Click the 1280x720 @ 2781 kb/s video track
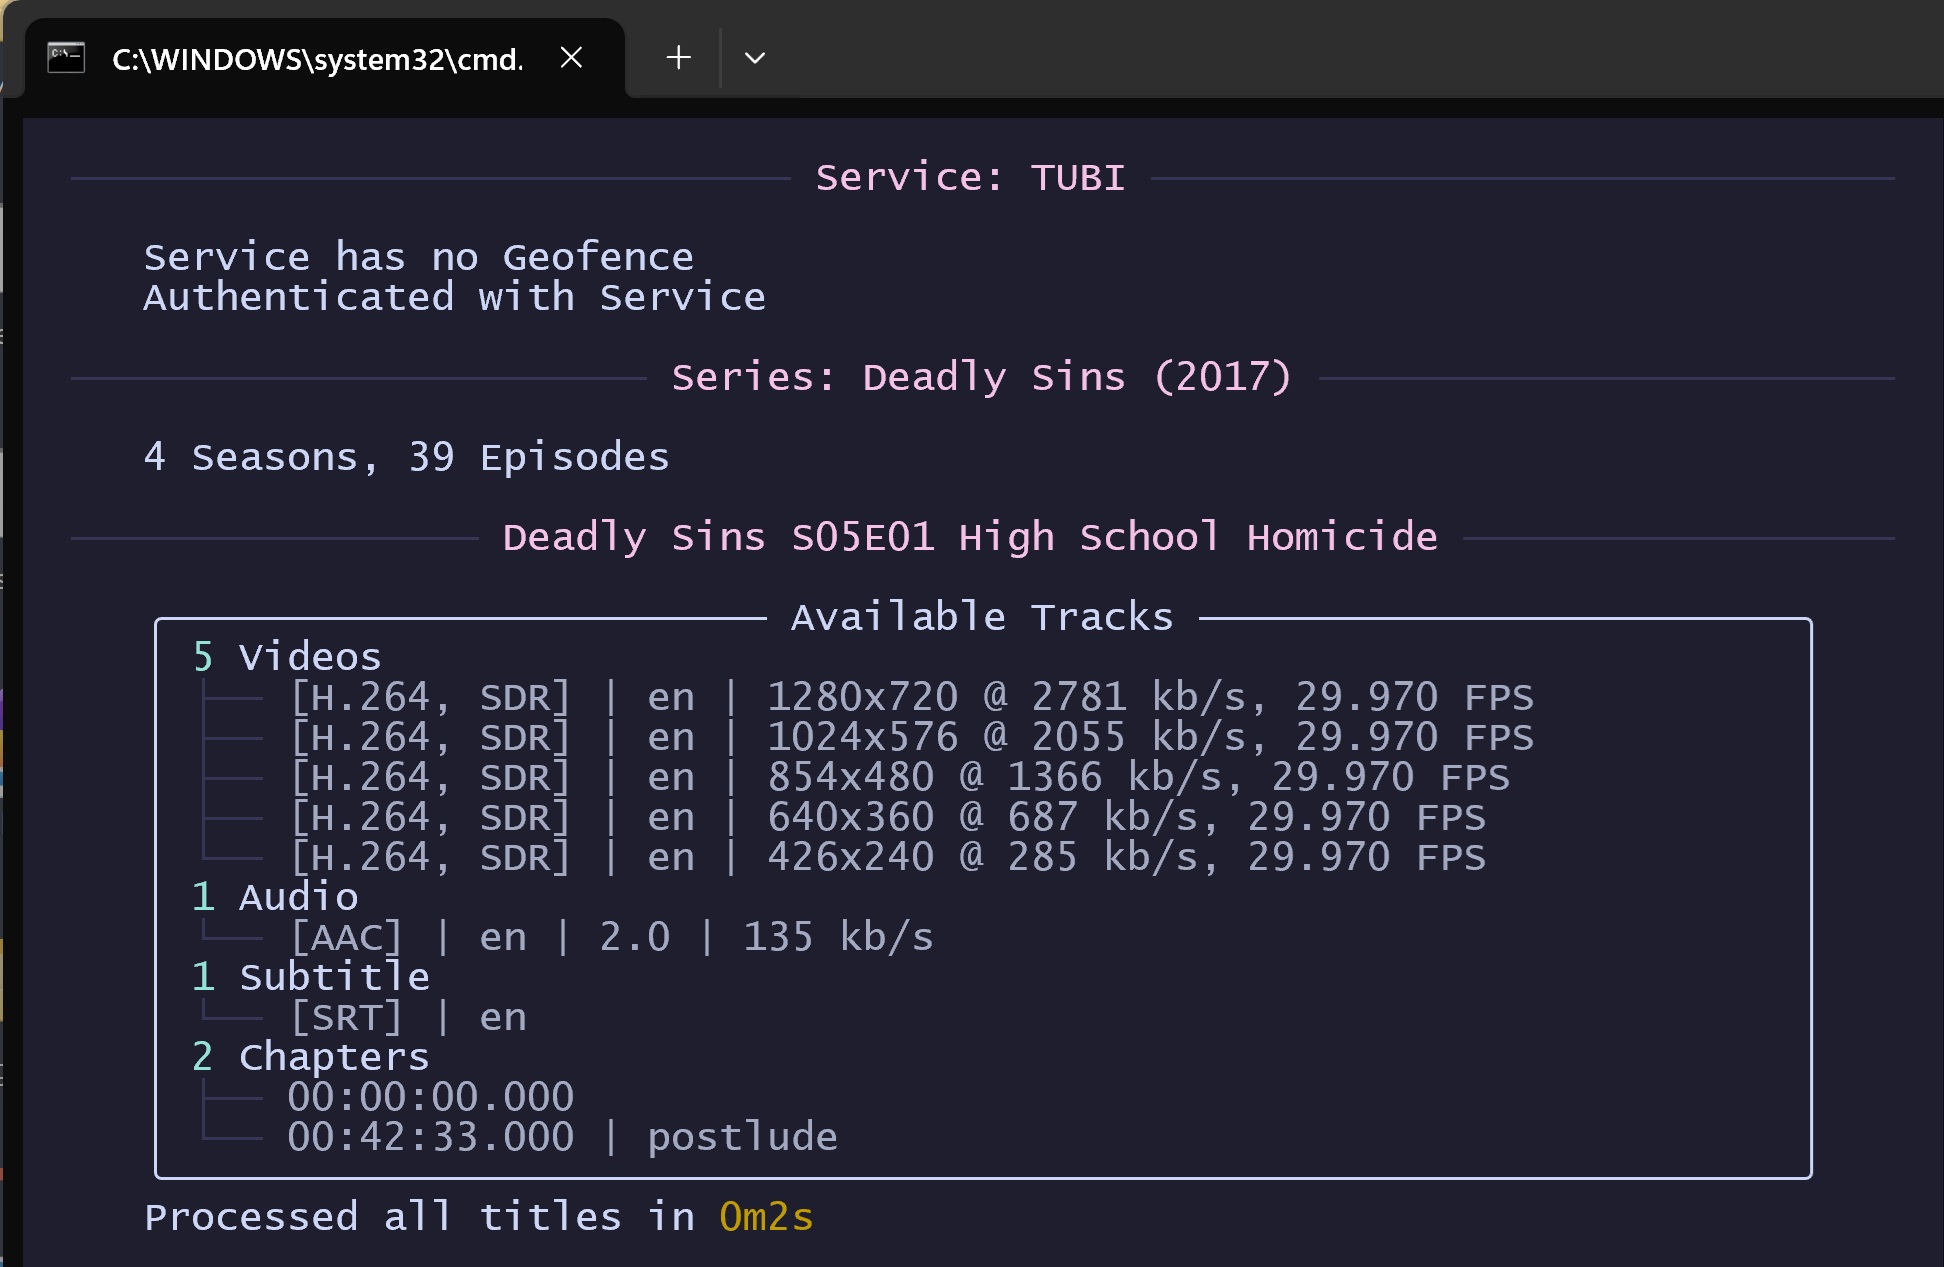This screenshot has width=1944, height=1267. [910, 698]
